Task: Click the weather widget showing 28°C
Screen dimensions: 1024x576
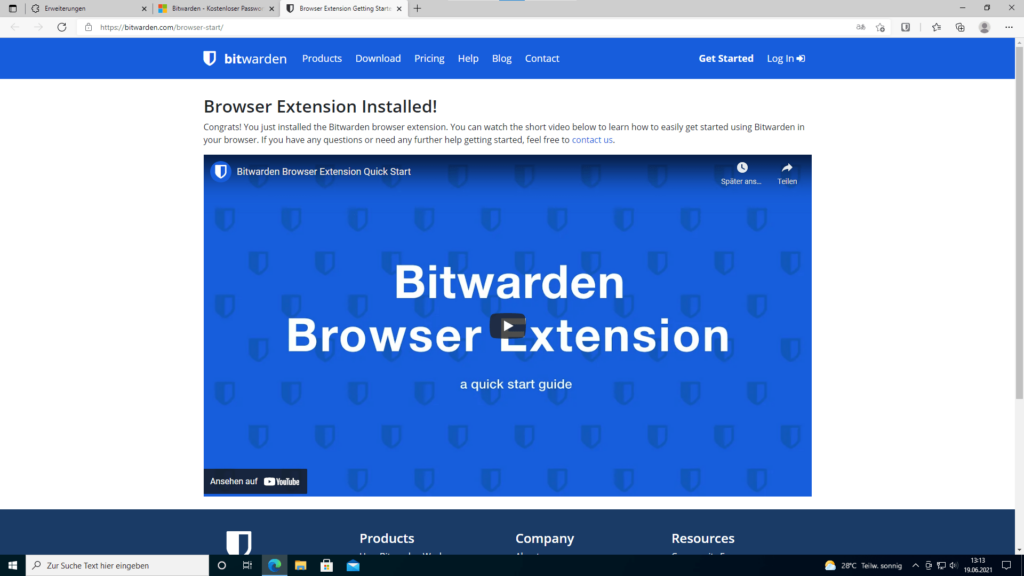Action: tap(863, 566)
